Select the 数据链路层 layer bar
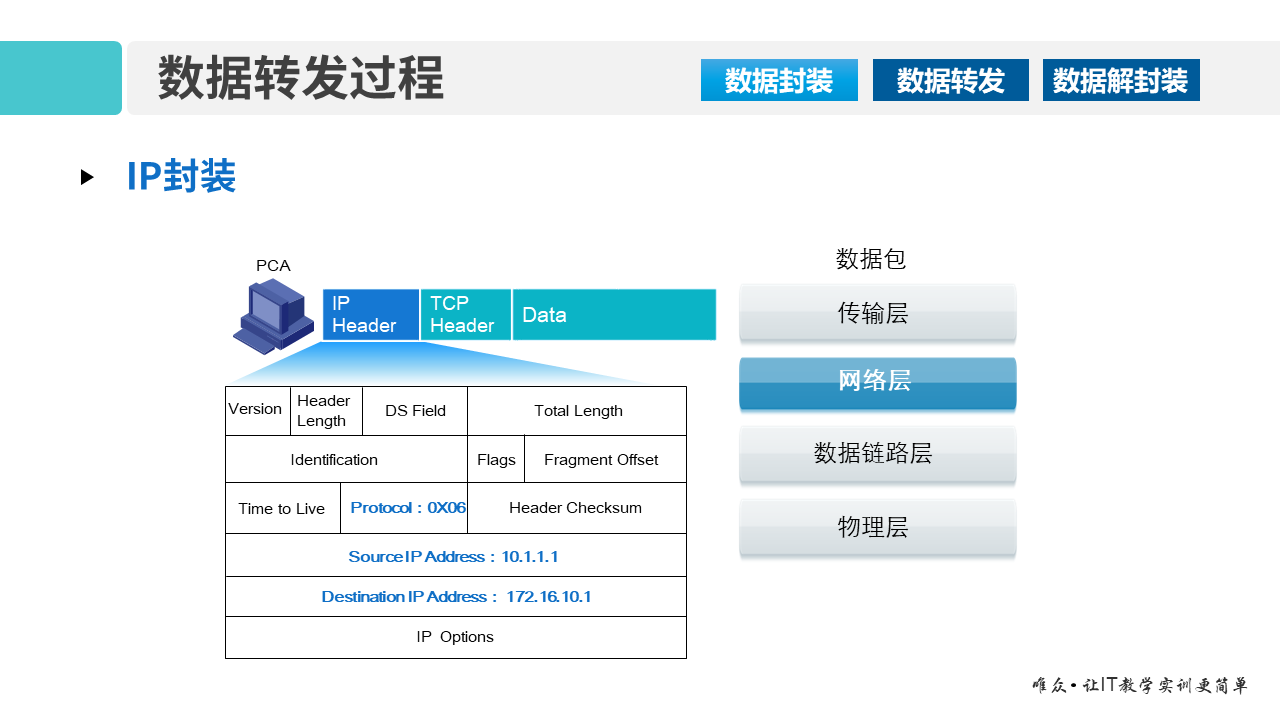 [x=877, y=454]
